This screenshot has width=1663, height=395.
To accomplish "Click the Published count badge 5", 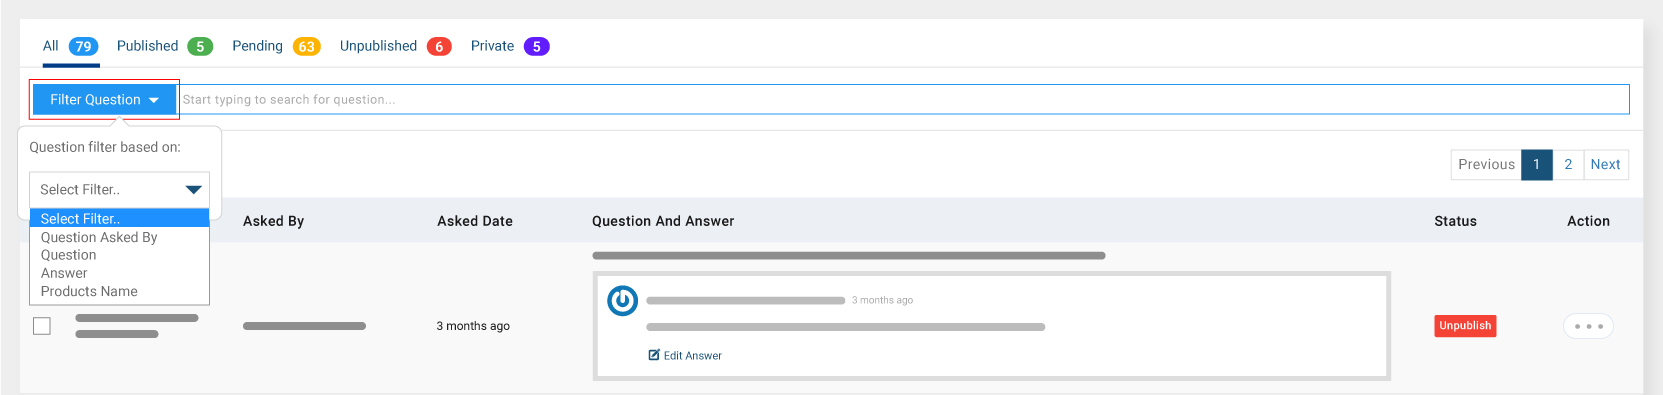I will pos(200,46).
